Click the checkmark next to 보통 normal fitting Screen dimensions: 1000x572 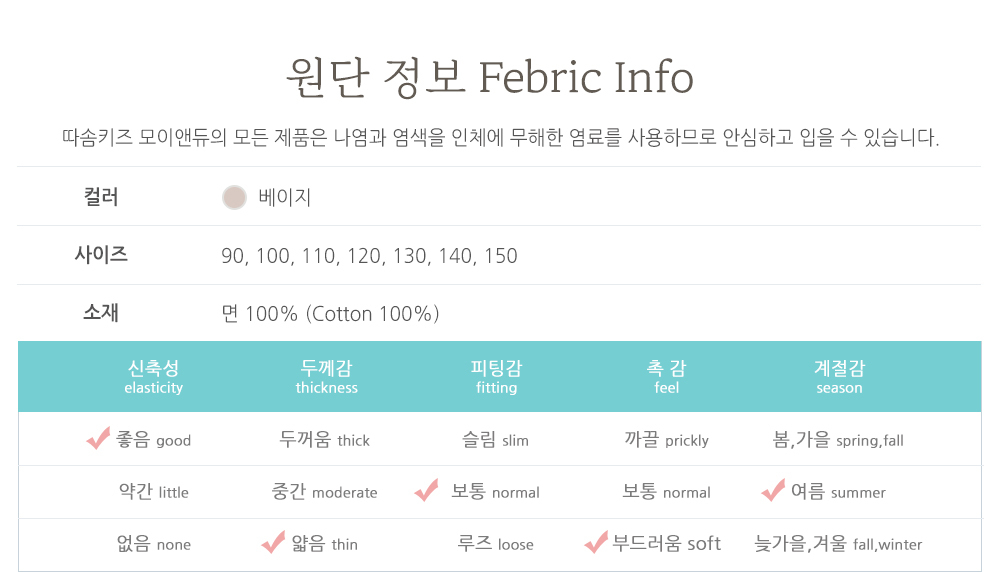[426, 490]
